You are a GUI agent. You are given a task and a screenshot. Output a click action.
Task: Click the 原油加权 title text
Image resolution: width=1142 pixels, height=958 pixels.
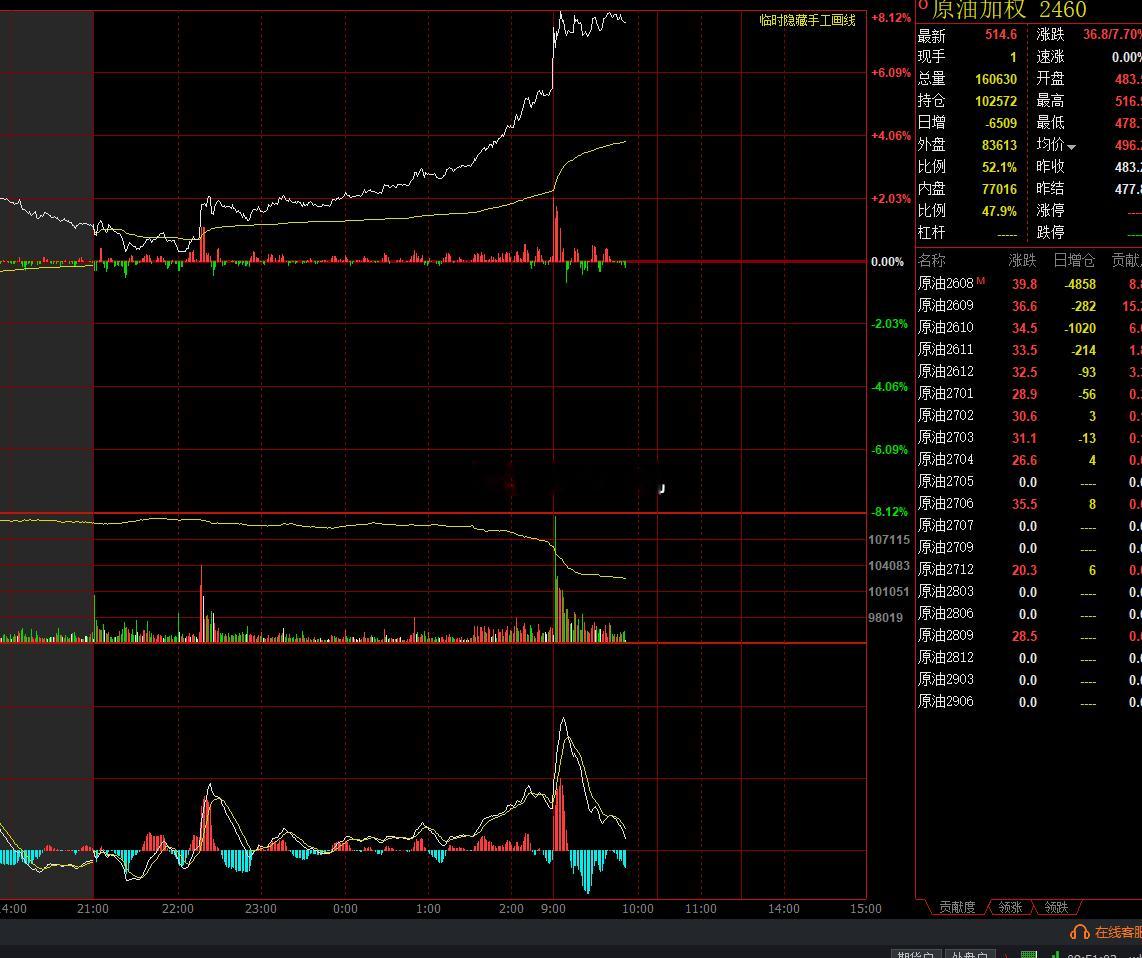point(979,9)
